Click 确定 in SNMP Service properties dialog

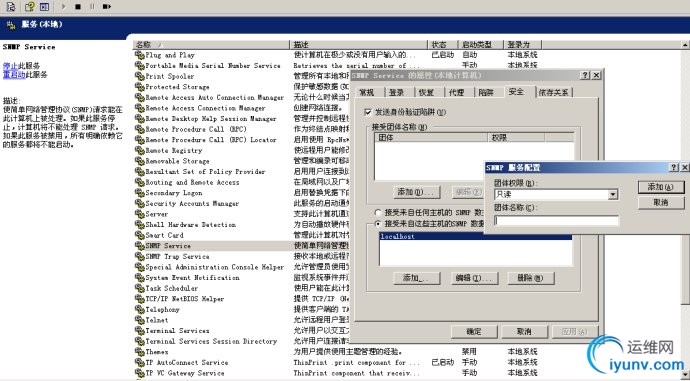coord(474,331)
